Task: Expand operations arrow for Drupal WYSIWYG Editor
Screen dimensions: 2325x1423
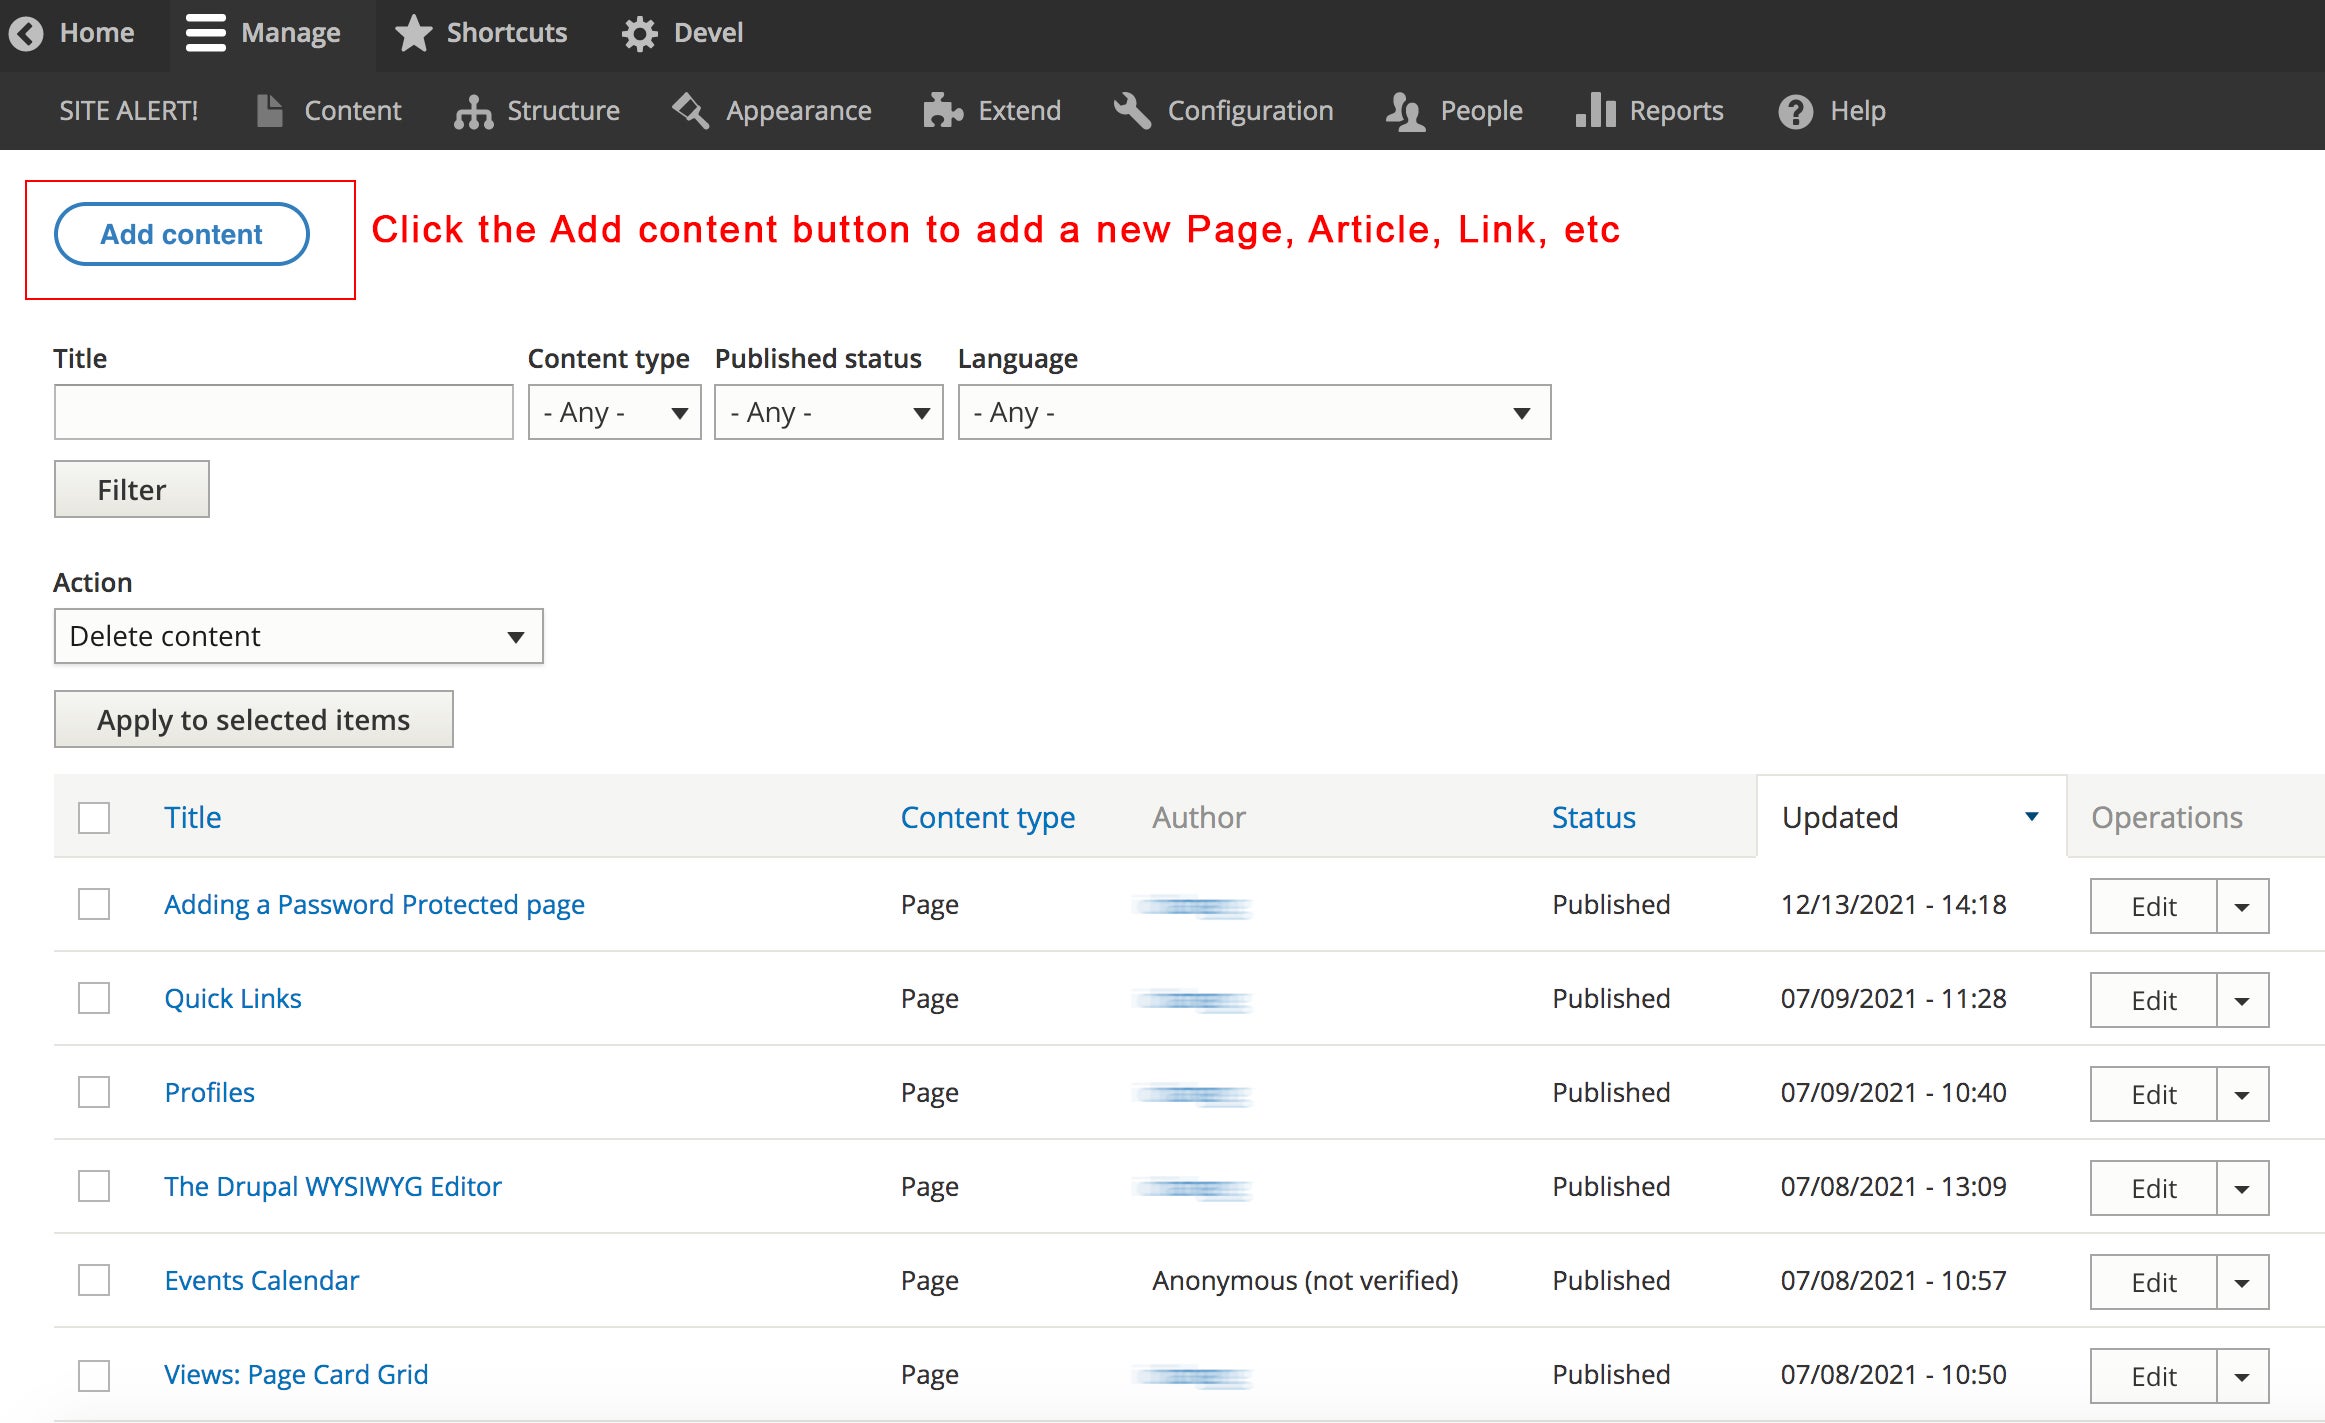Action: tap(2242, 1189)
